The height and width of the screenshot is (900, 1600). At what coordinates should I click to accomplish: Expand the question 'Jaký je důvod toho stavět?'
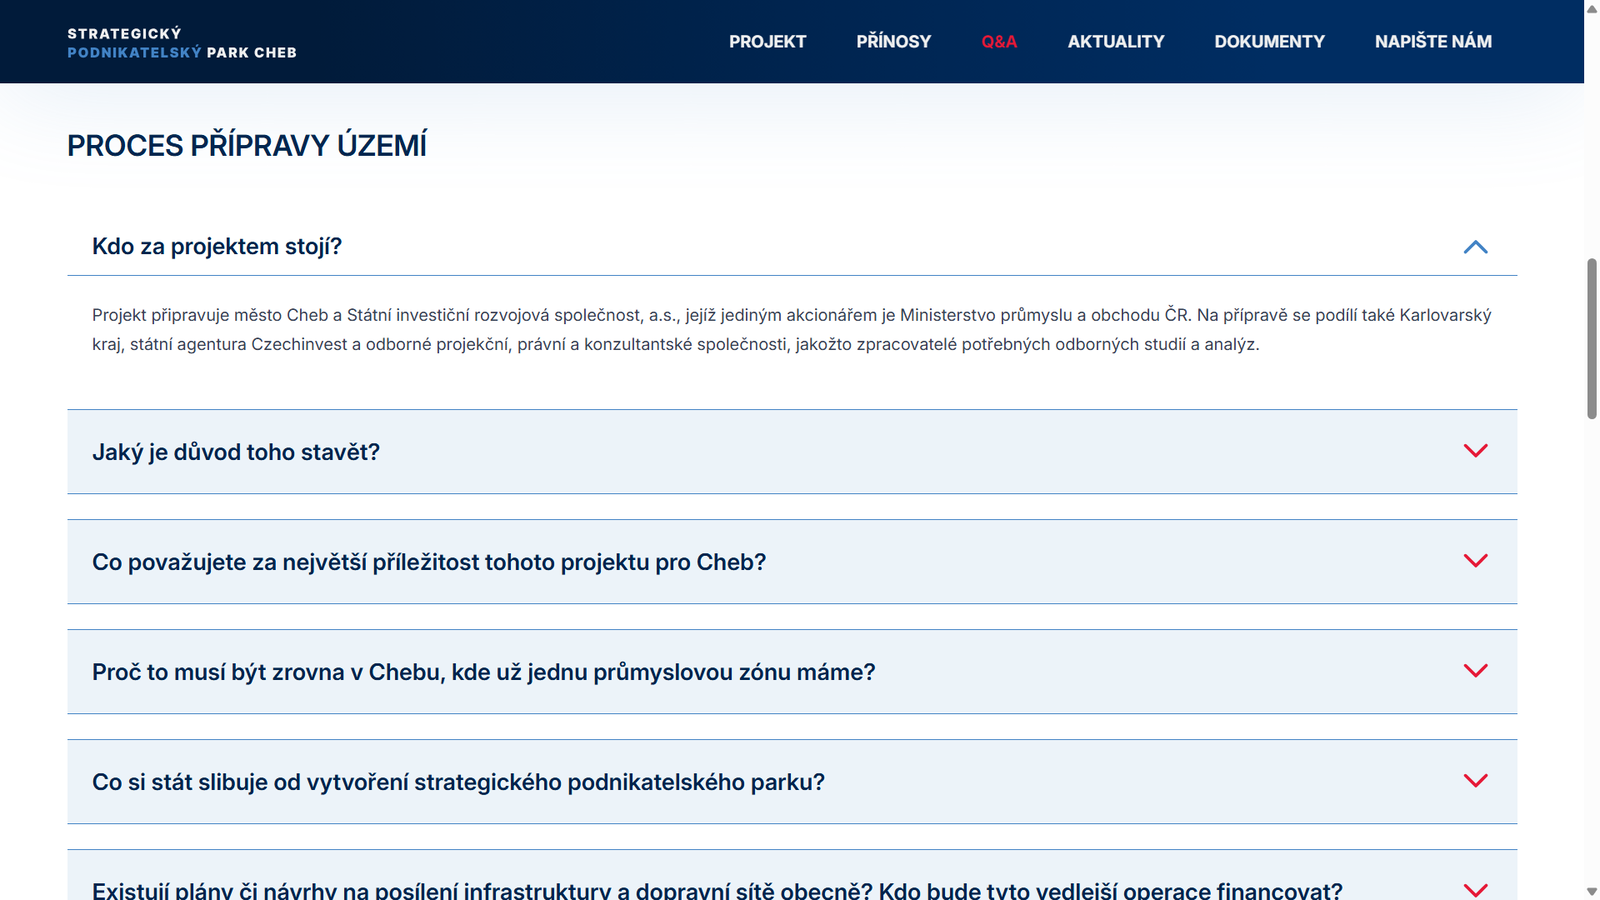[236, 452]
